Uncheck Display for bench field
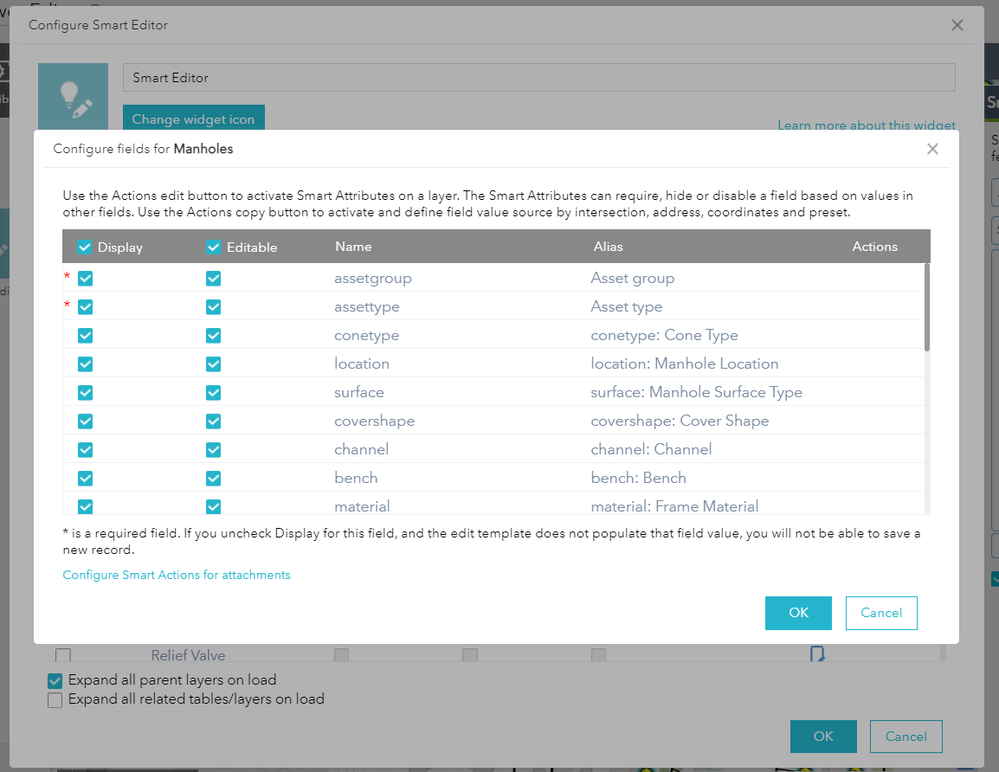 (85, 478)
